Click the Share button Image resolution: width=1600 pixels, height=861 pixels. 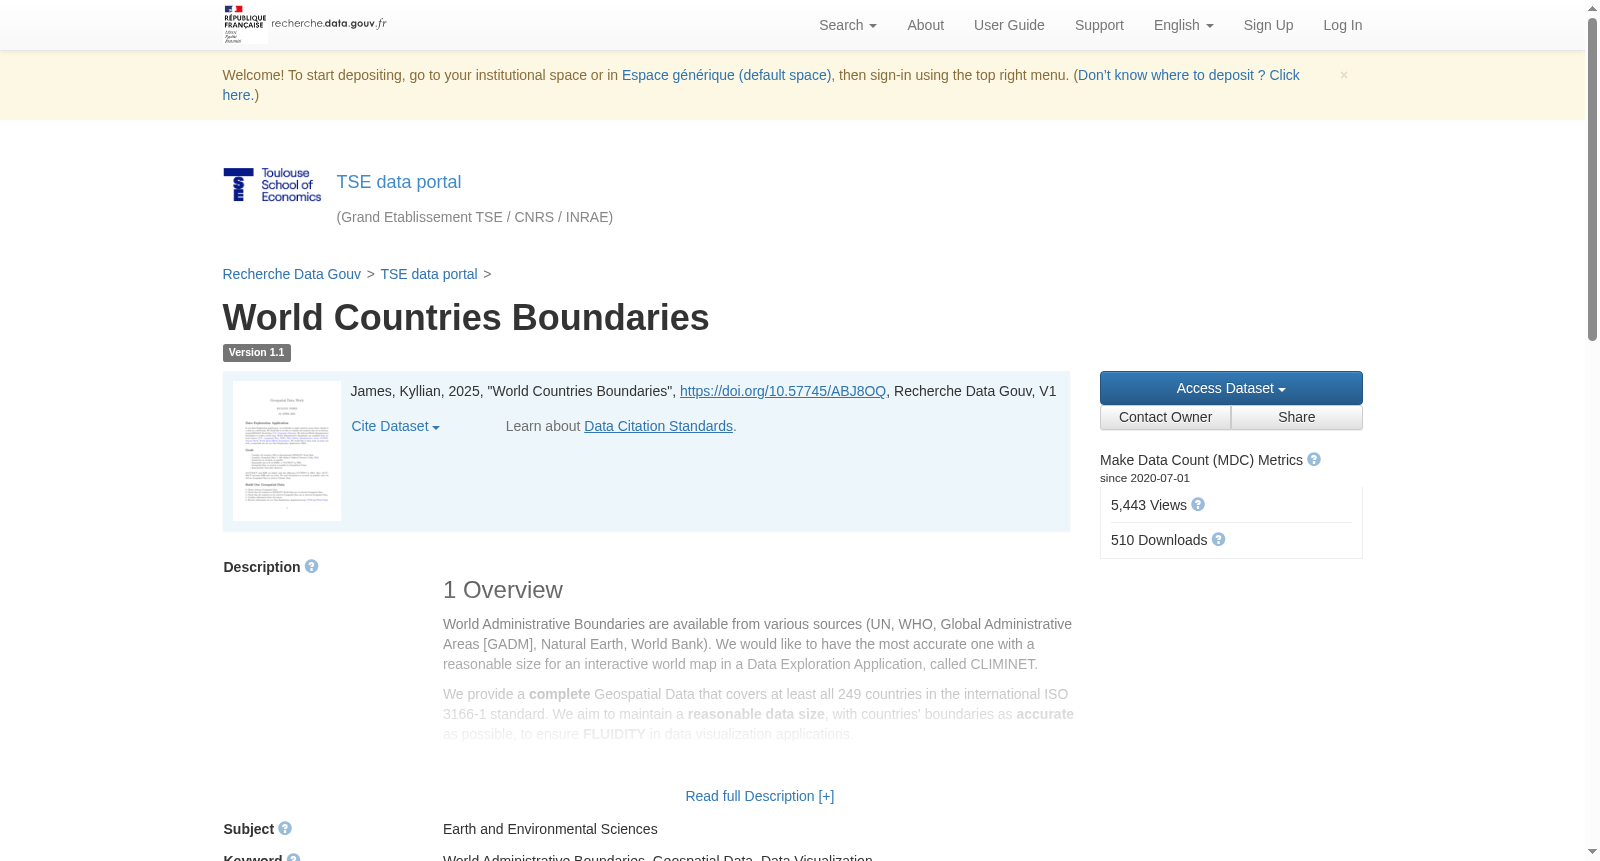pos(1297,417)
